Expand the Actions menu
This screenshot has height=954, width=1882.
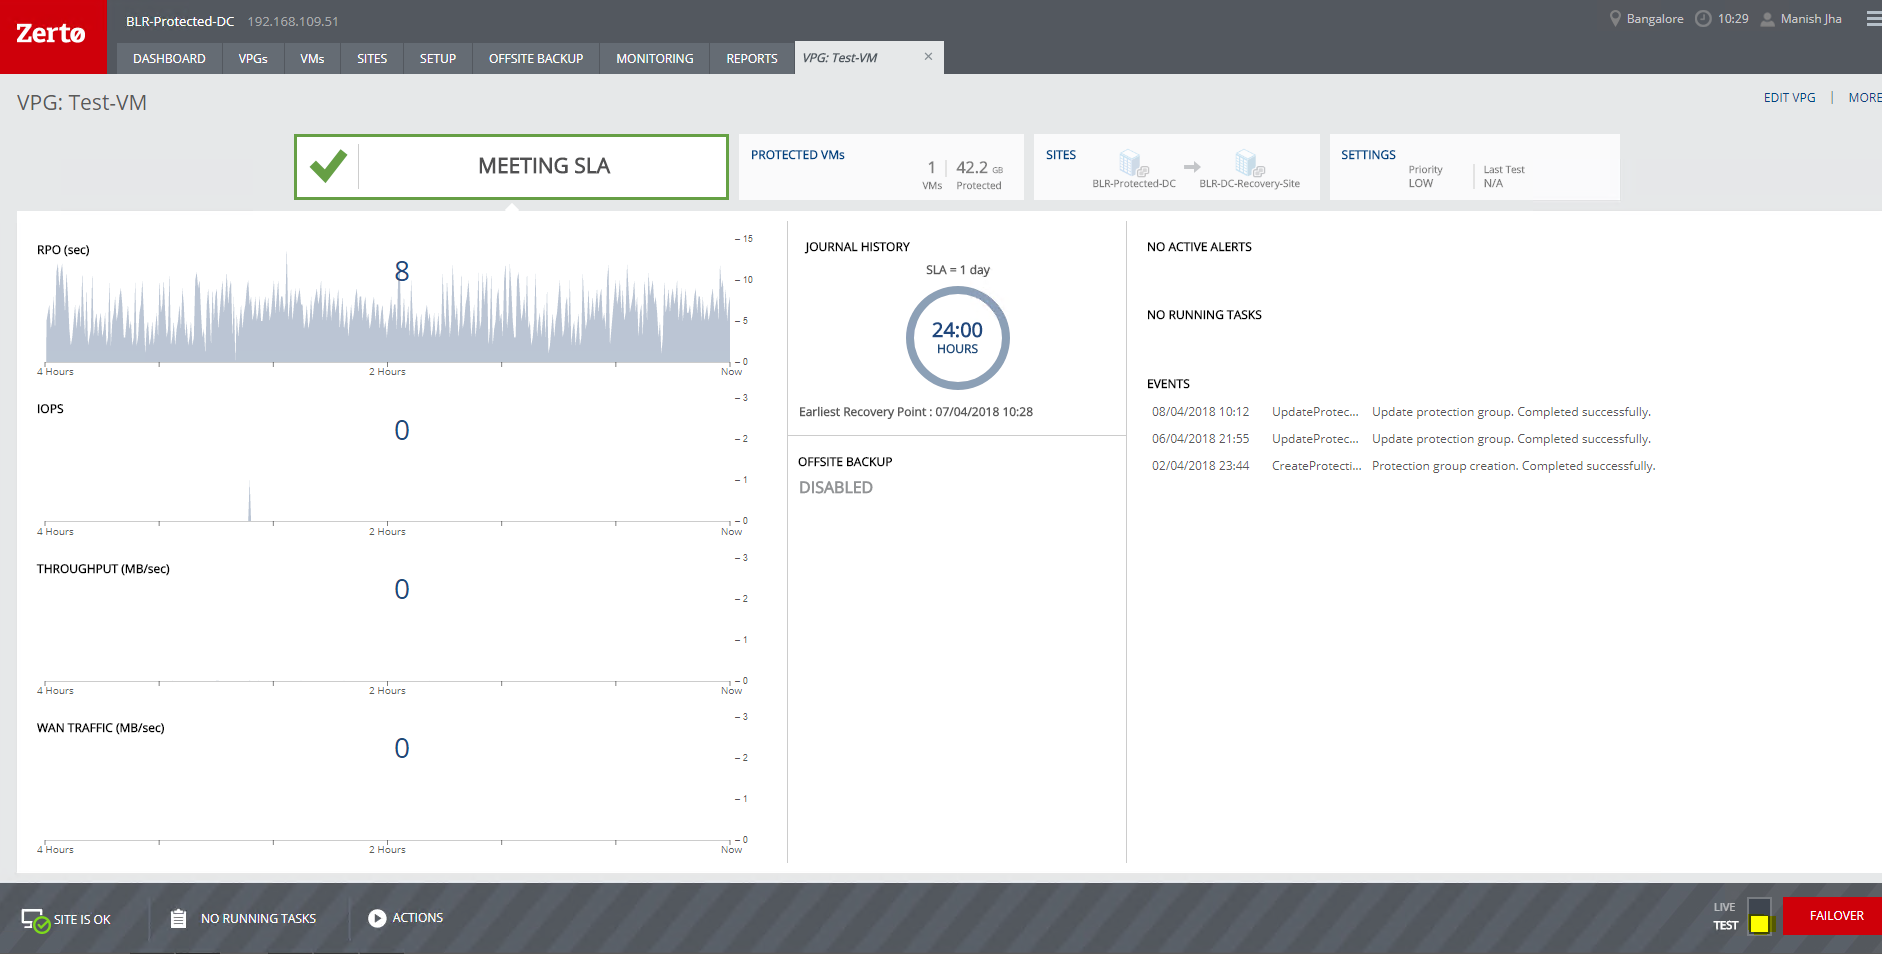[x=406, y=918]
